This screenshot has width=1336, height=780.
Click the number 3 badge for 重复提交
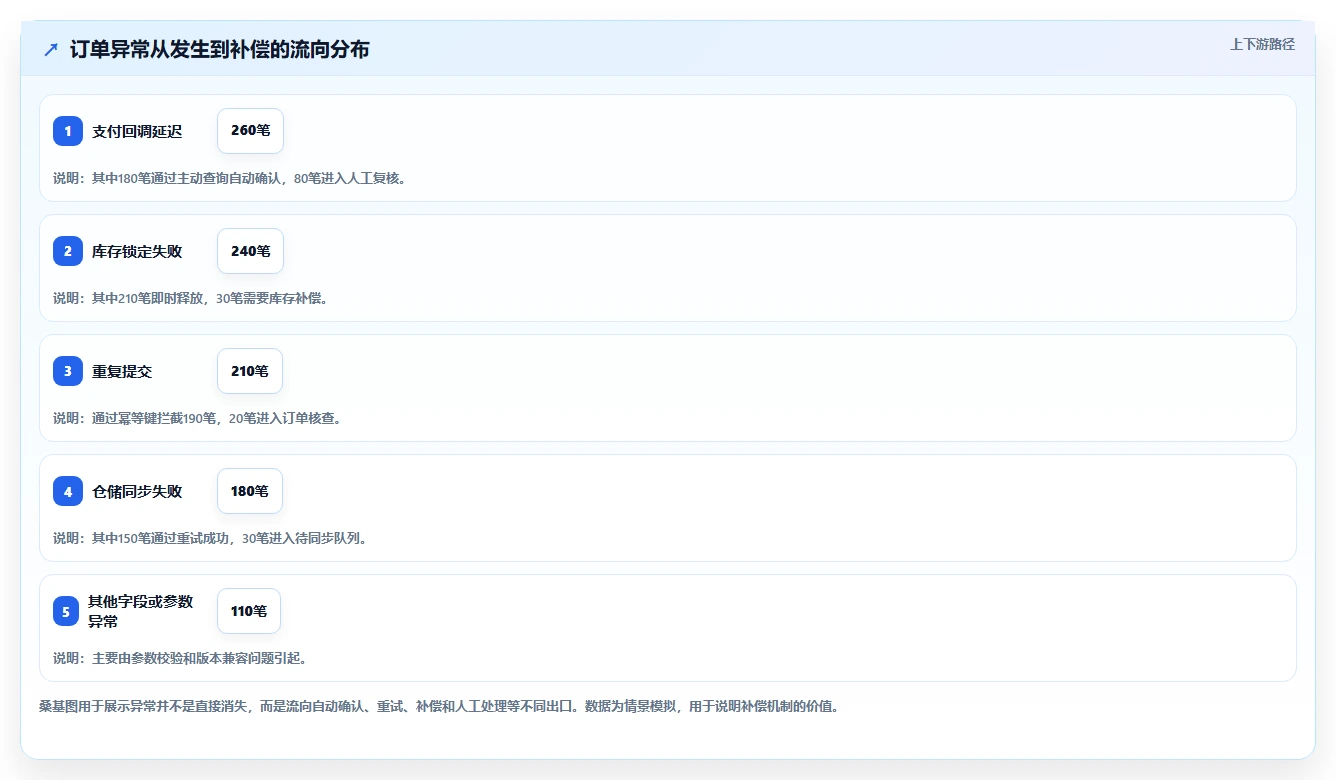68,371
